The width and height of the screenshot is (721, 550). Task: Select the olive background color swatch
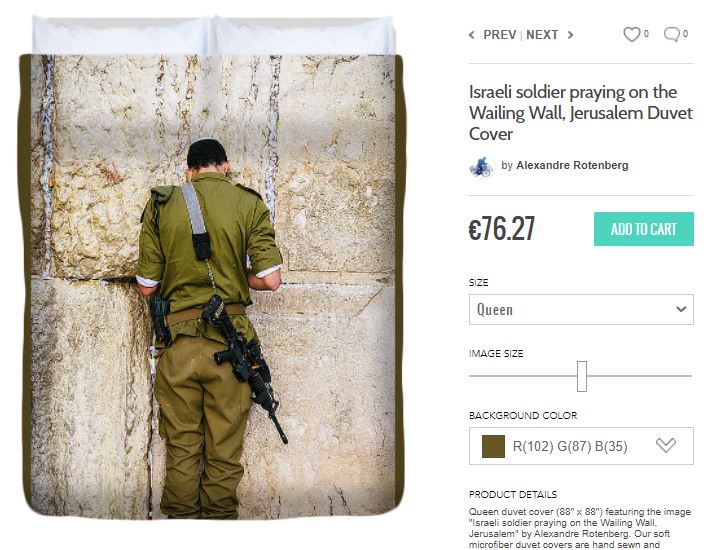493,446
